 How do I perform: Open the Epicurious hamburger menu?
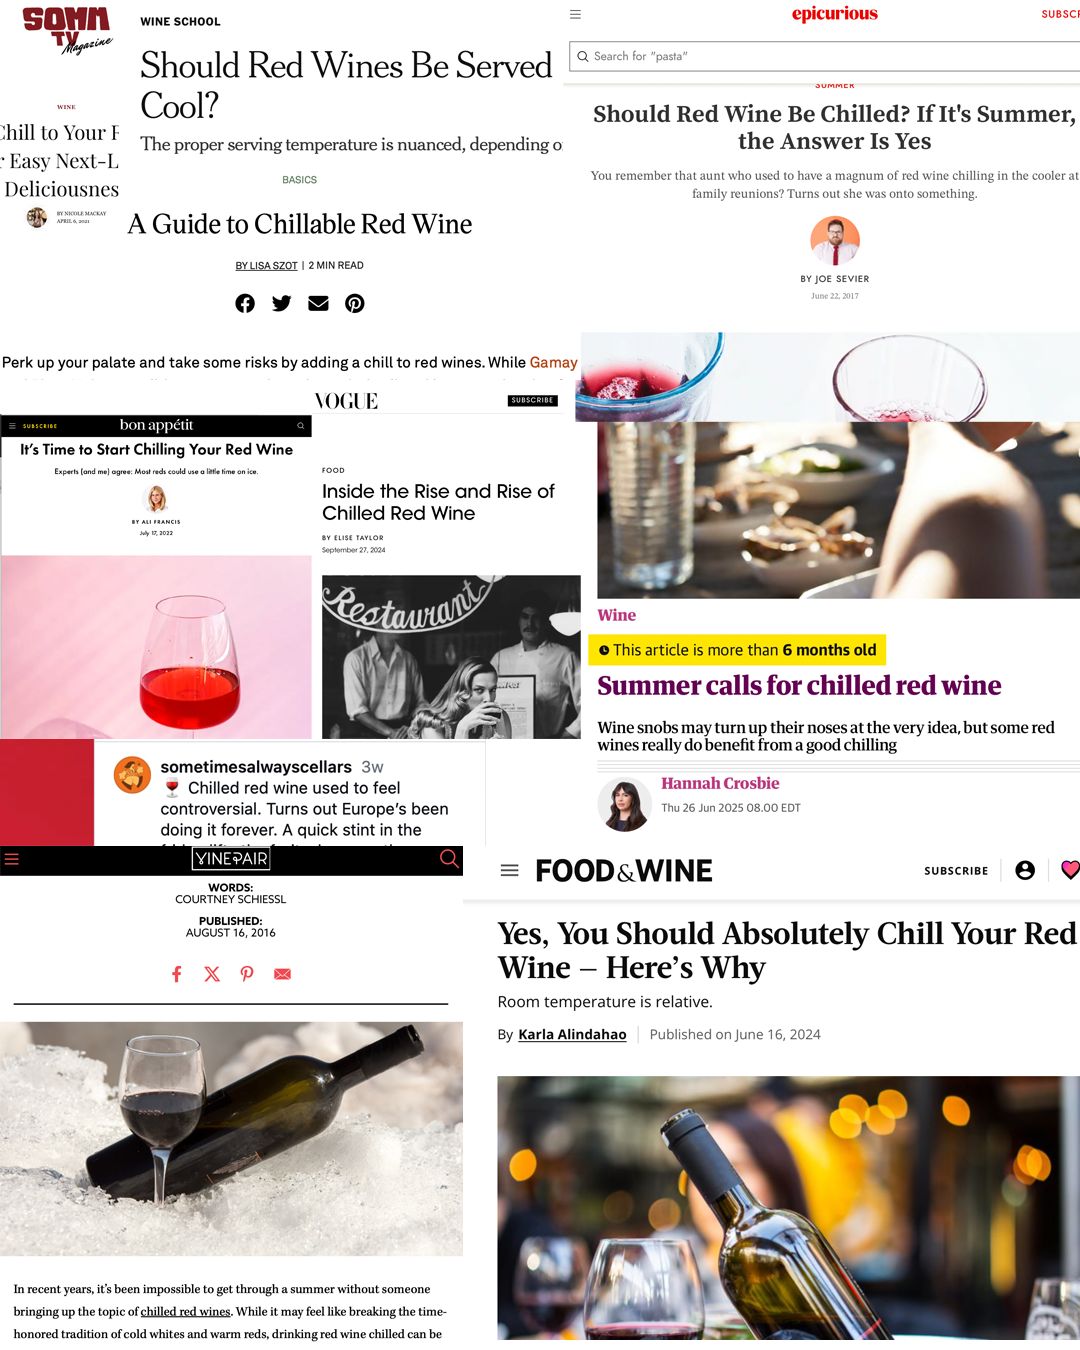575,14
